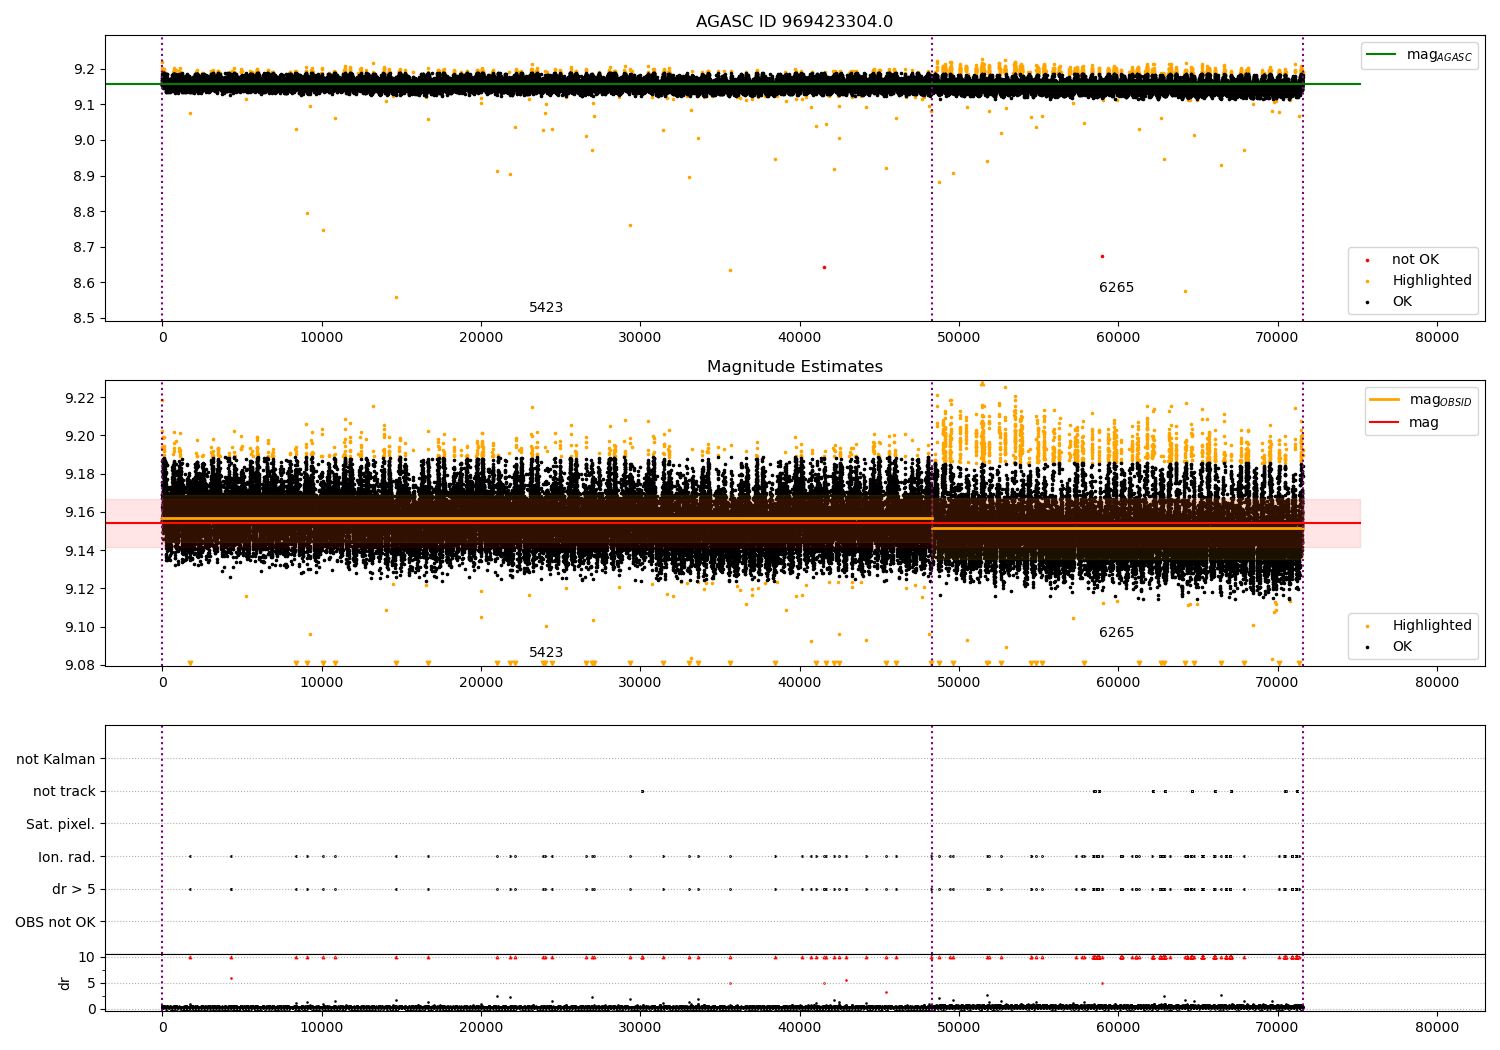Select the 'OBS not OK' row label
This screenshot has width=1500, height=1050.
coord(55,922)
